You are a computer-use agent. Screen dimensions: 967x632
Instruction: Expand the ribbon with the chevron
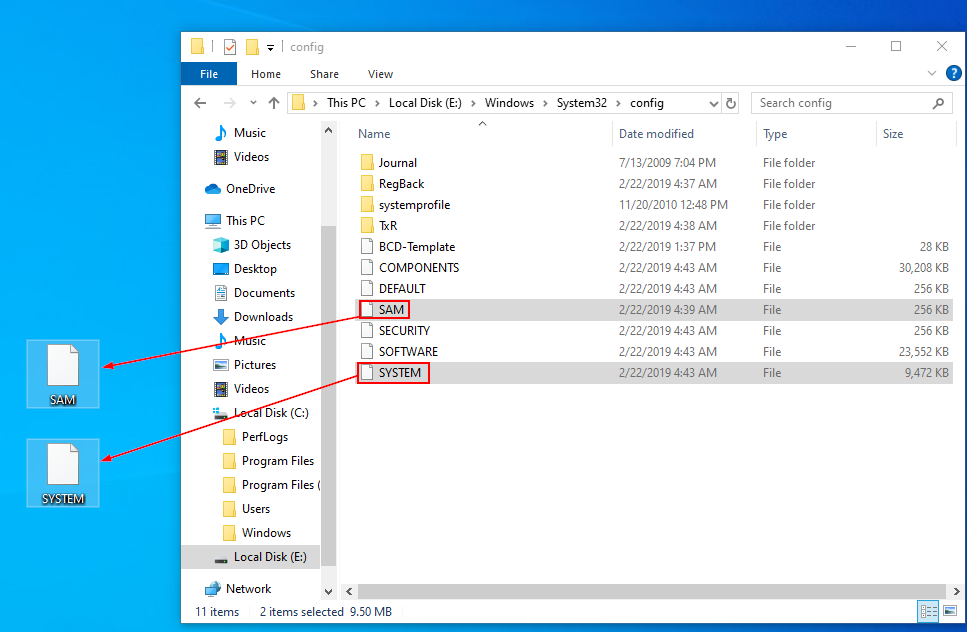coord(931,73)
